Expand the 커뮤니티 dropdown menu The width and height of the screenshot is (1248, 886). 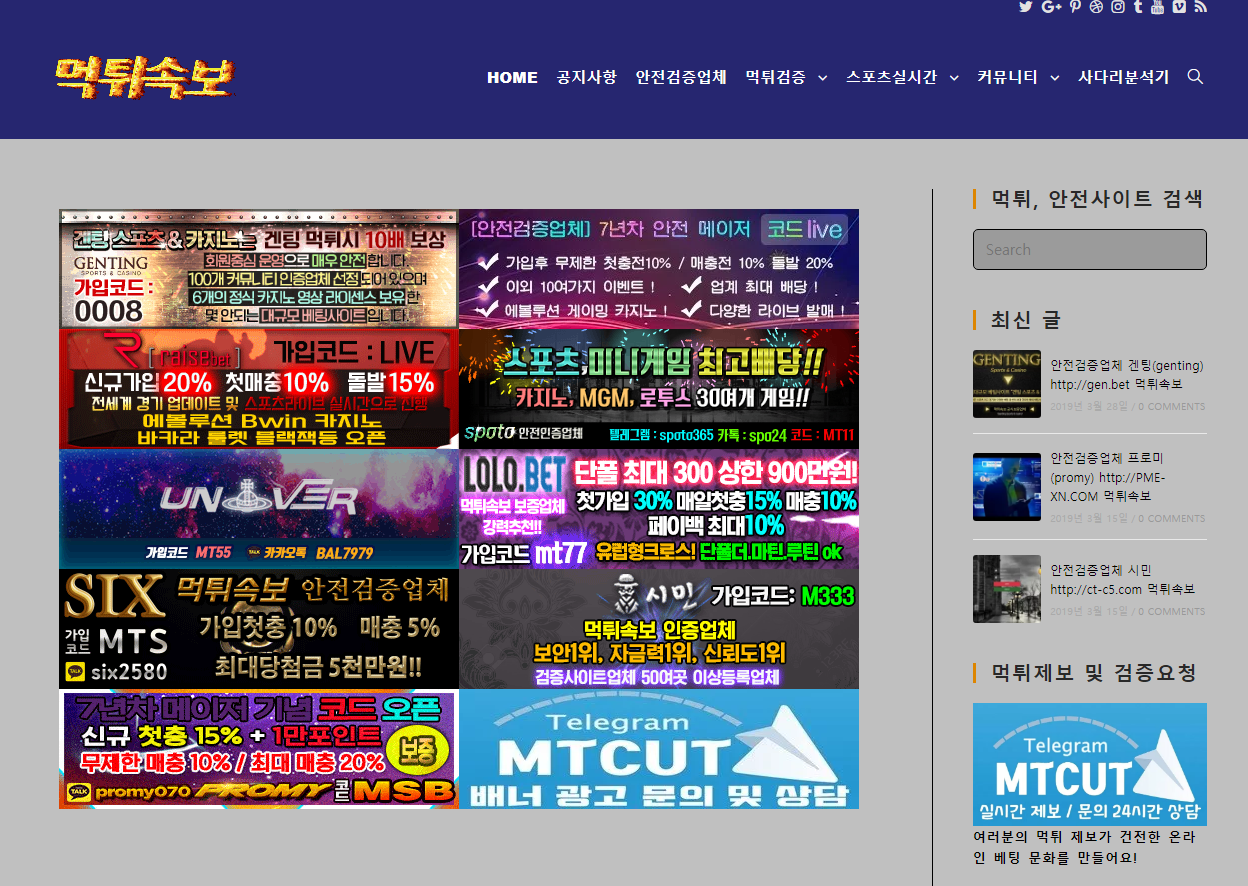pyautogui.click(x=1018, y=77)
